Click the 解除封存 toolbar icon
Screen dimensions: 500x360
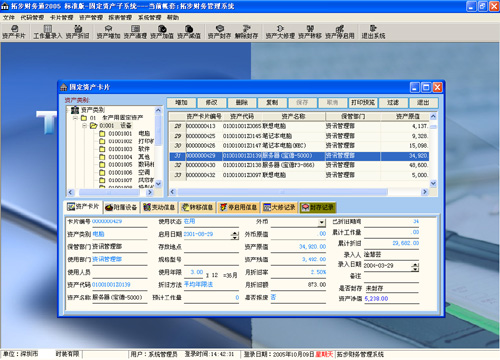tap(246, 32)
